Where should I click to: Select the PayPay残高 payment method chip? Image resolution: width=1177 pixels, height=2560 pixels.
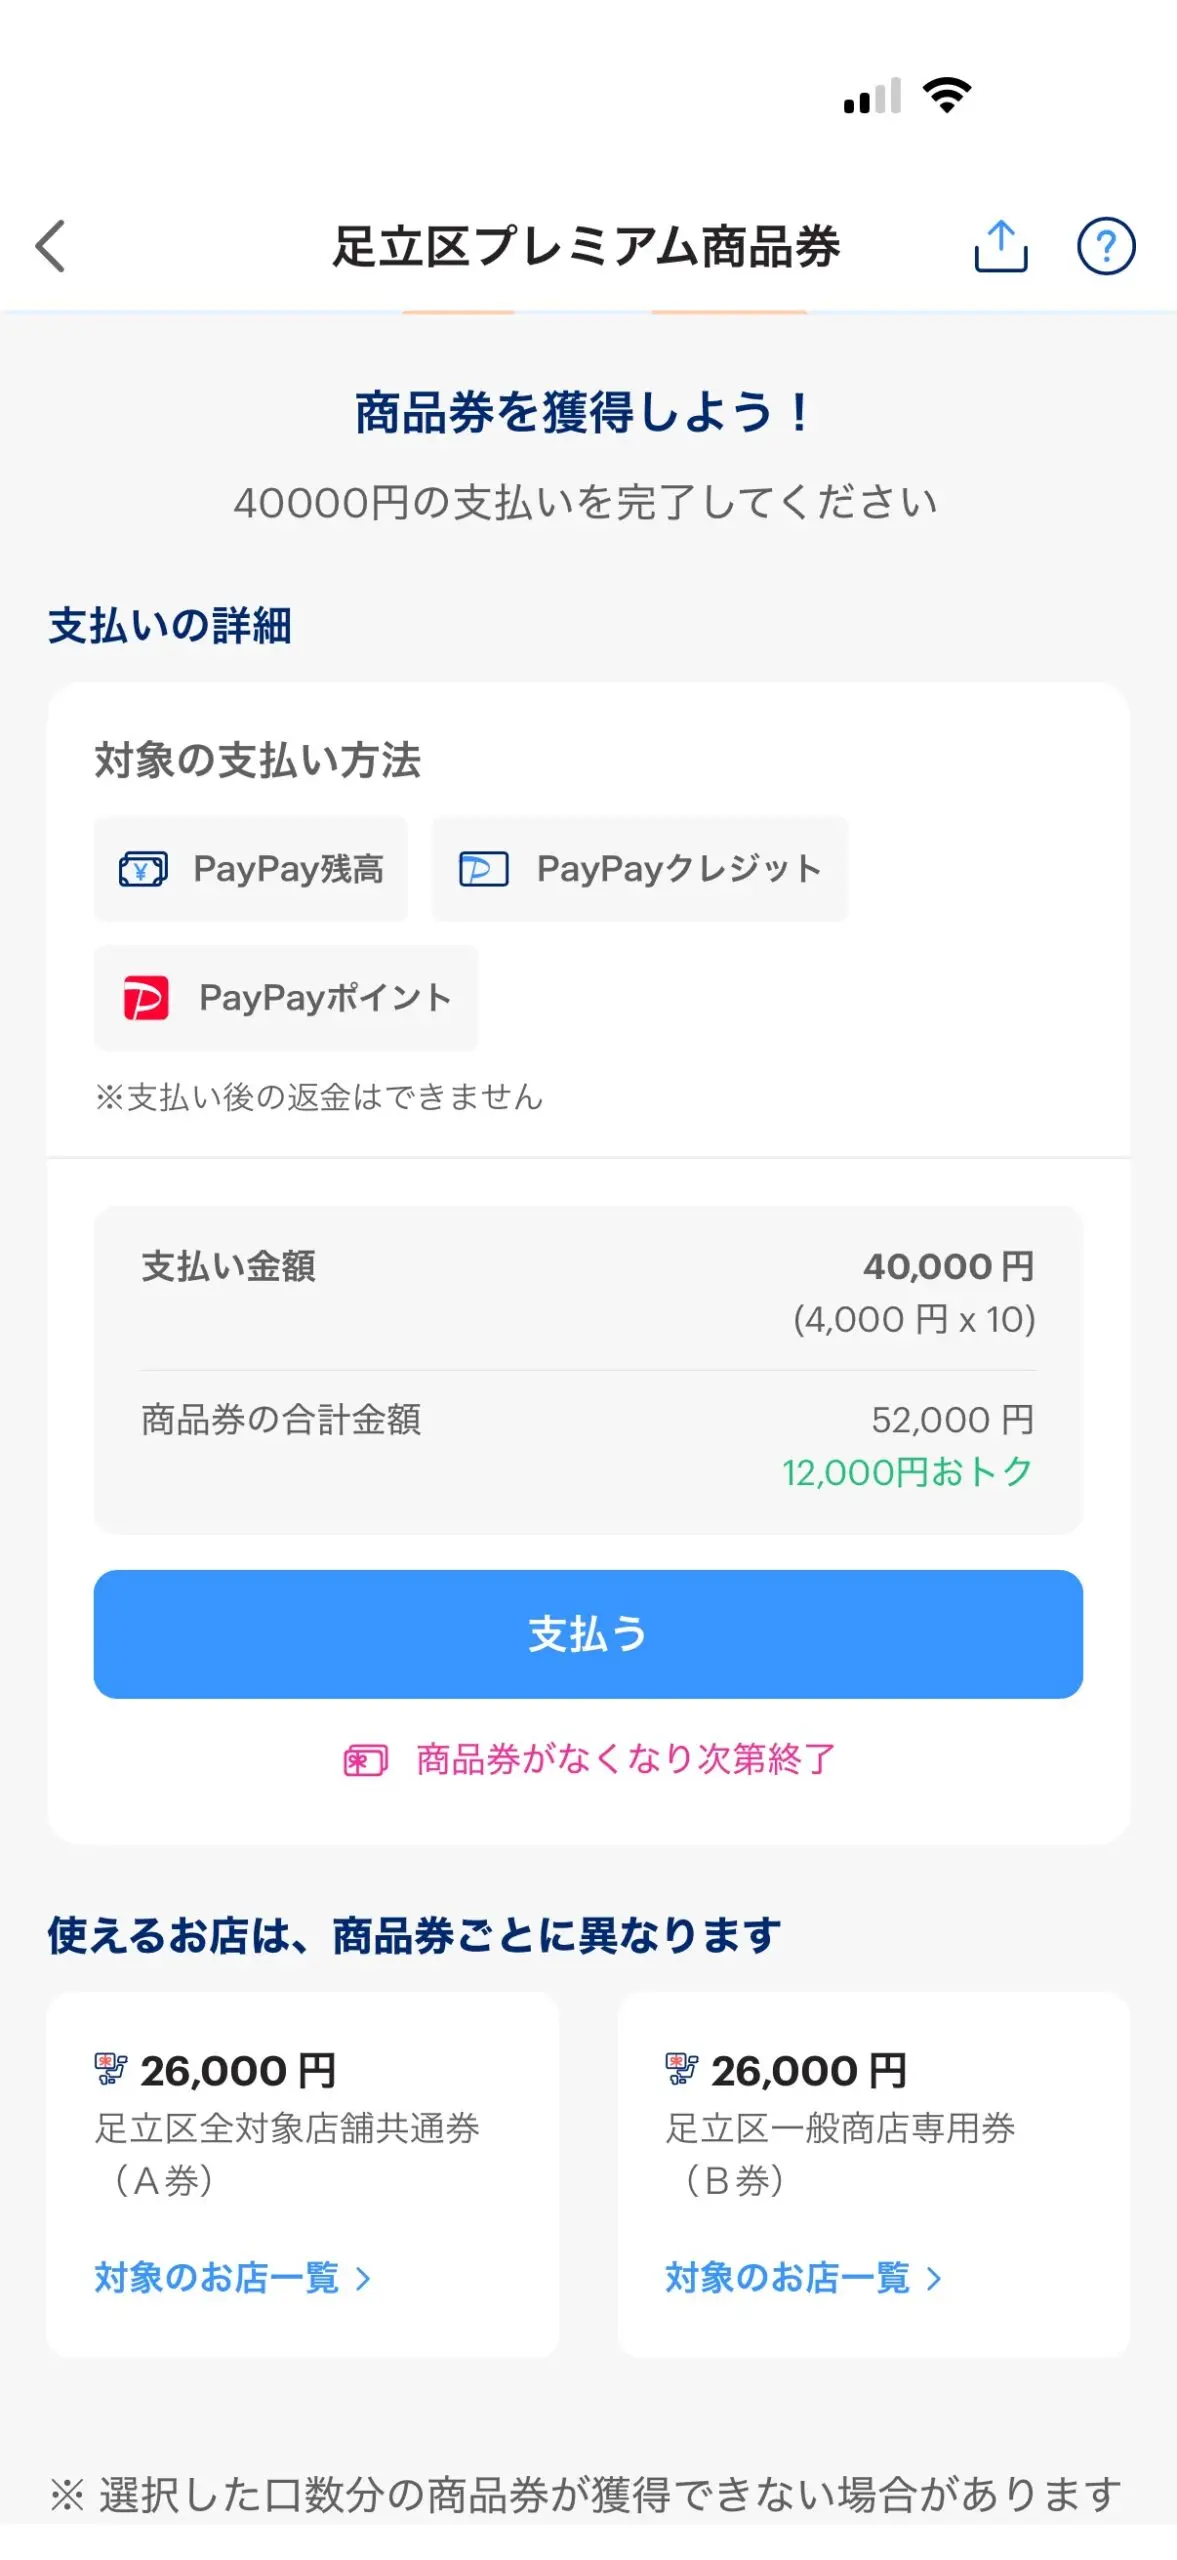(251, 869)
